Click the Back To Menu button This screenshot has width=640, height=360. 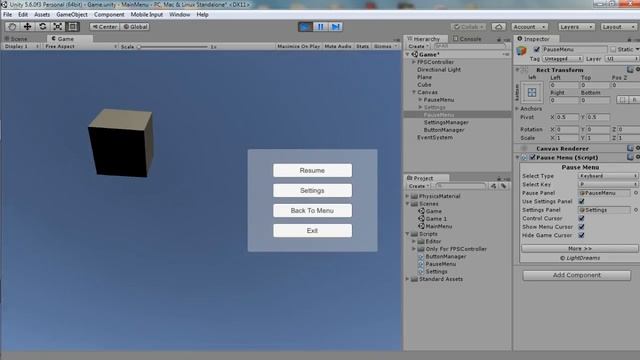[x=312, y=211]
